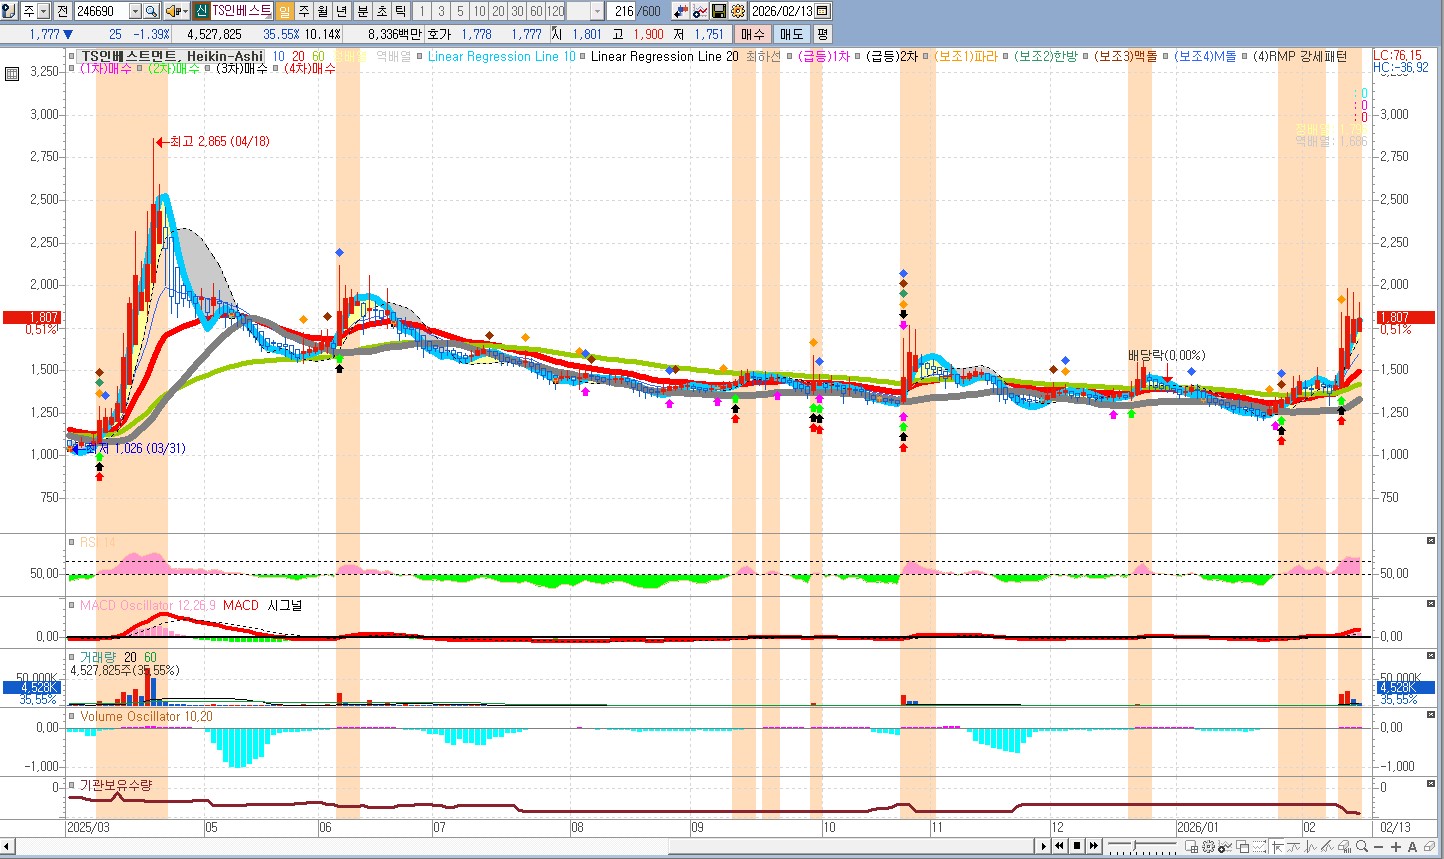The width and height of the screenshot is (1444, 859).
Task: Click the bottom zoom slider handle
Action: point(1135,845)
